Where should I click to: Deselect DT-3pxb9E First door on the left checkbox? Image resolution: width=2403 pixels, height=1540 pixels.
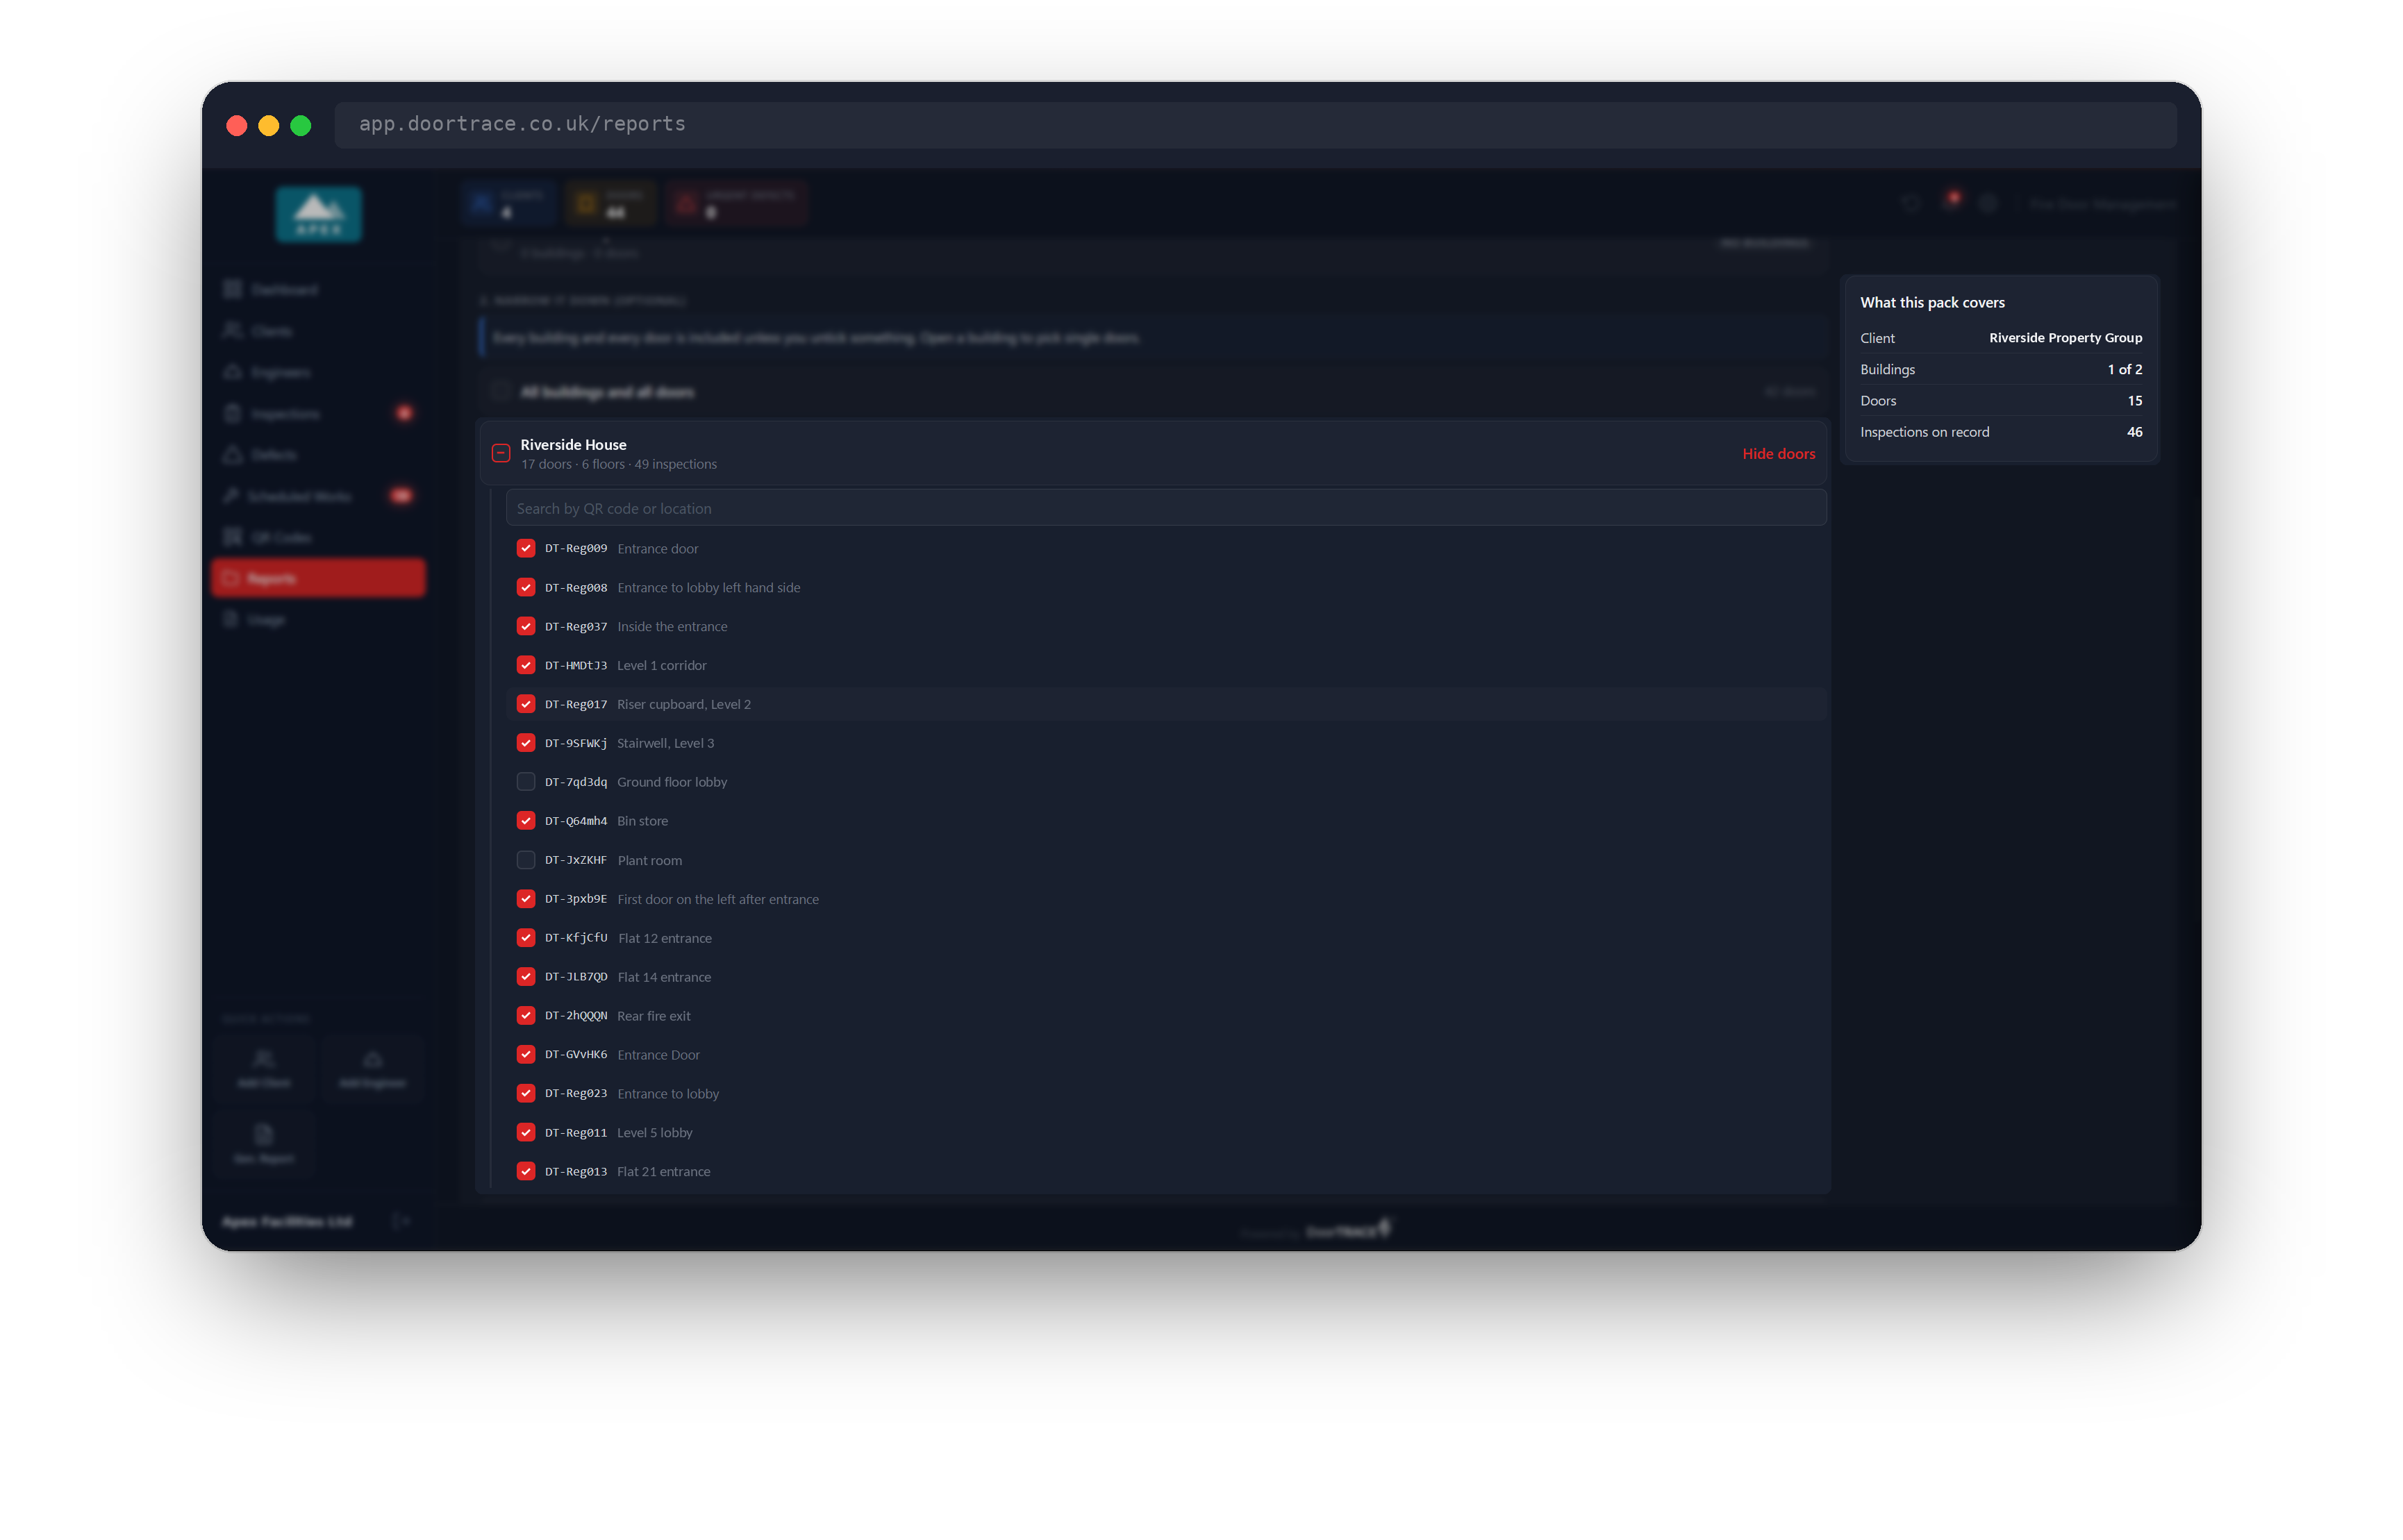[x=526, y=900]
